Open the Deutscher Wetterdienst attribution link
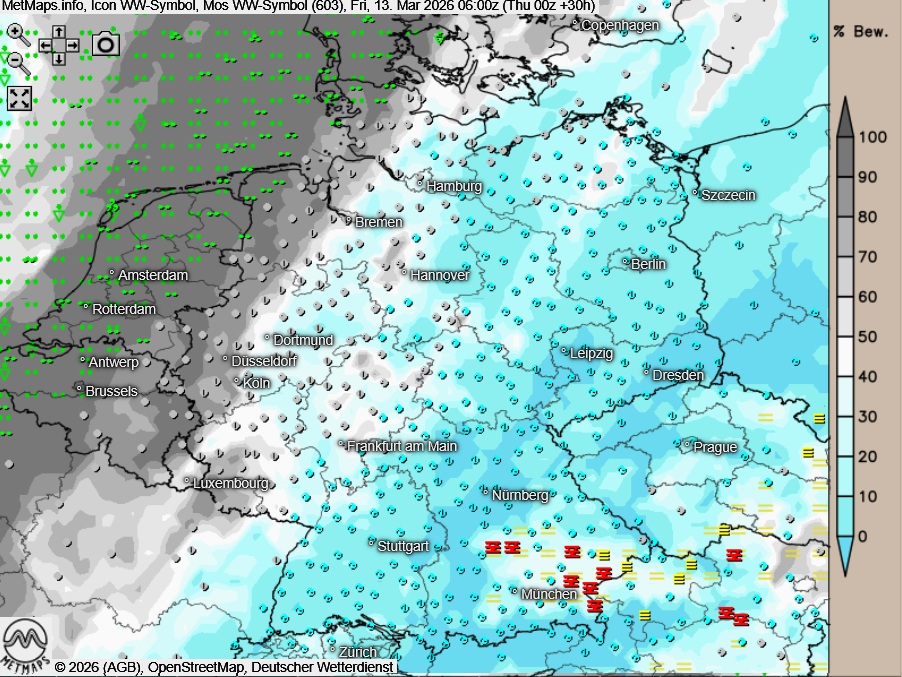This screenshot has height=677, width=902. coord(323,667)
